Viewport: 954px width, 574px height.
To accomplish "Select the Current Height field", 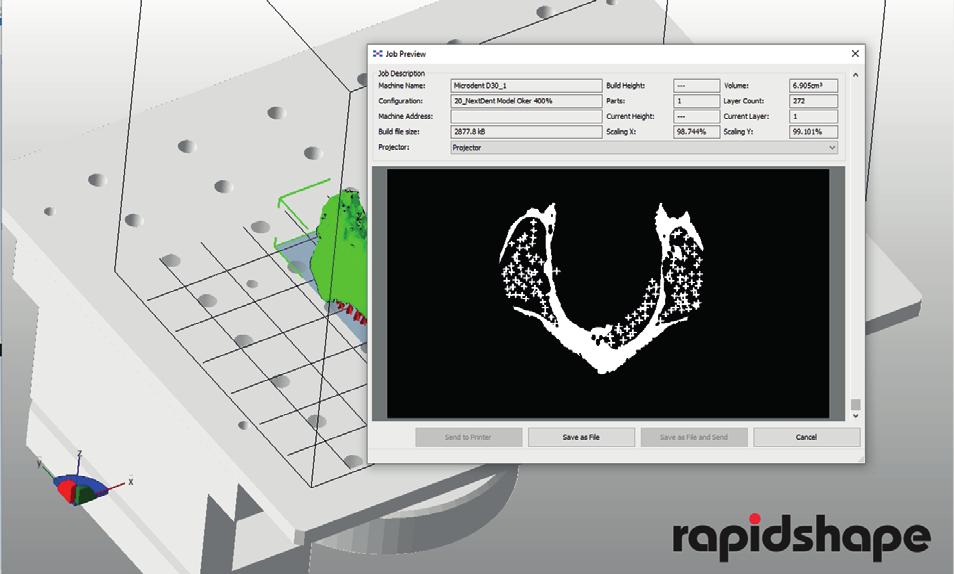I will point(696,116).
